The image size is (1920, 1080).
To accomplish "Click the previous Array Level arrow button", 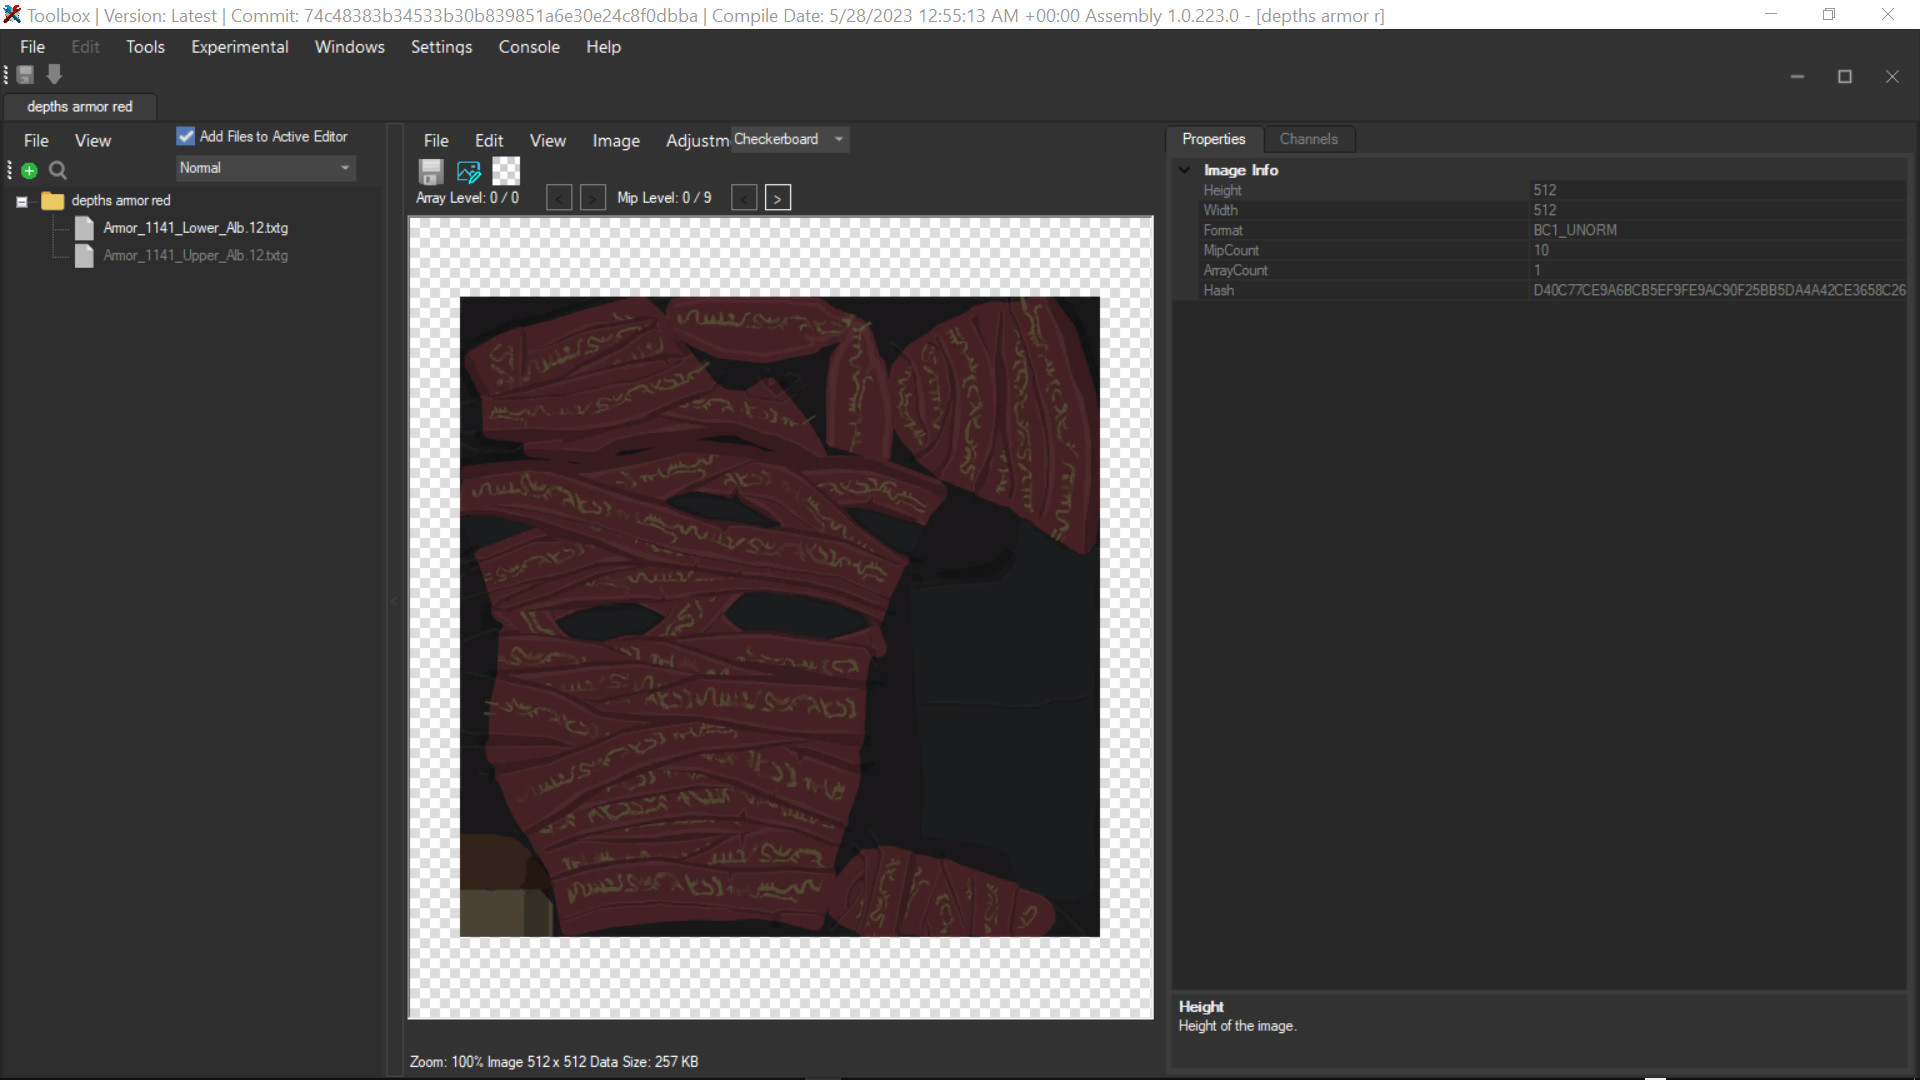I will pos(560,197).
